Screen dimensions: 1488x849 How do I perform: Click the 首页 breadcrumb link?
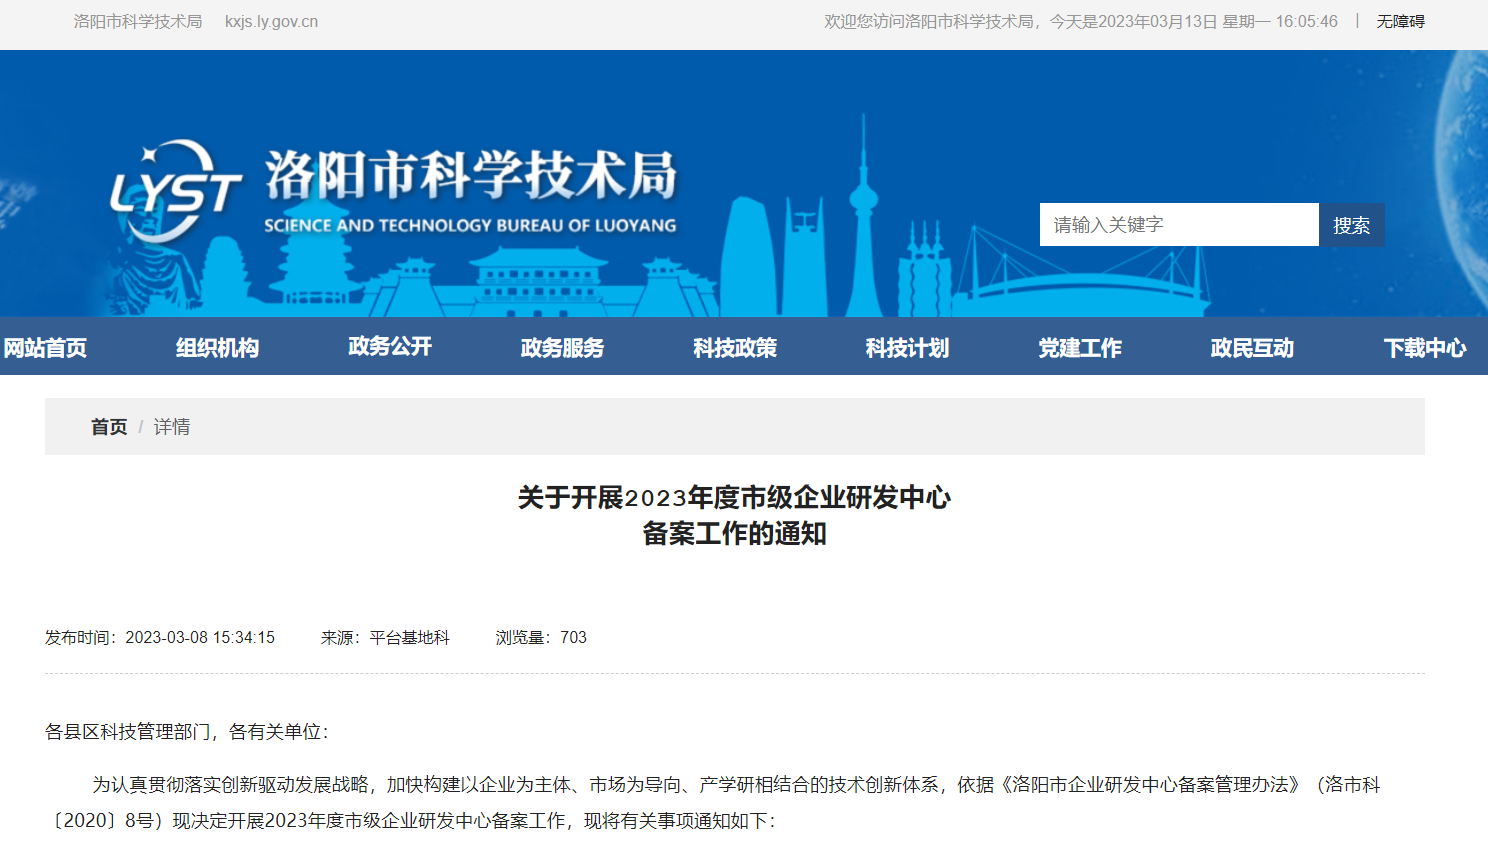click(x=109, y=427)
